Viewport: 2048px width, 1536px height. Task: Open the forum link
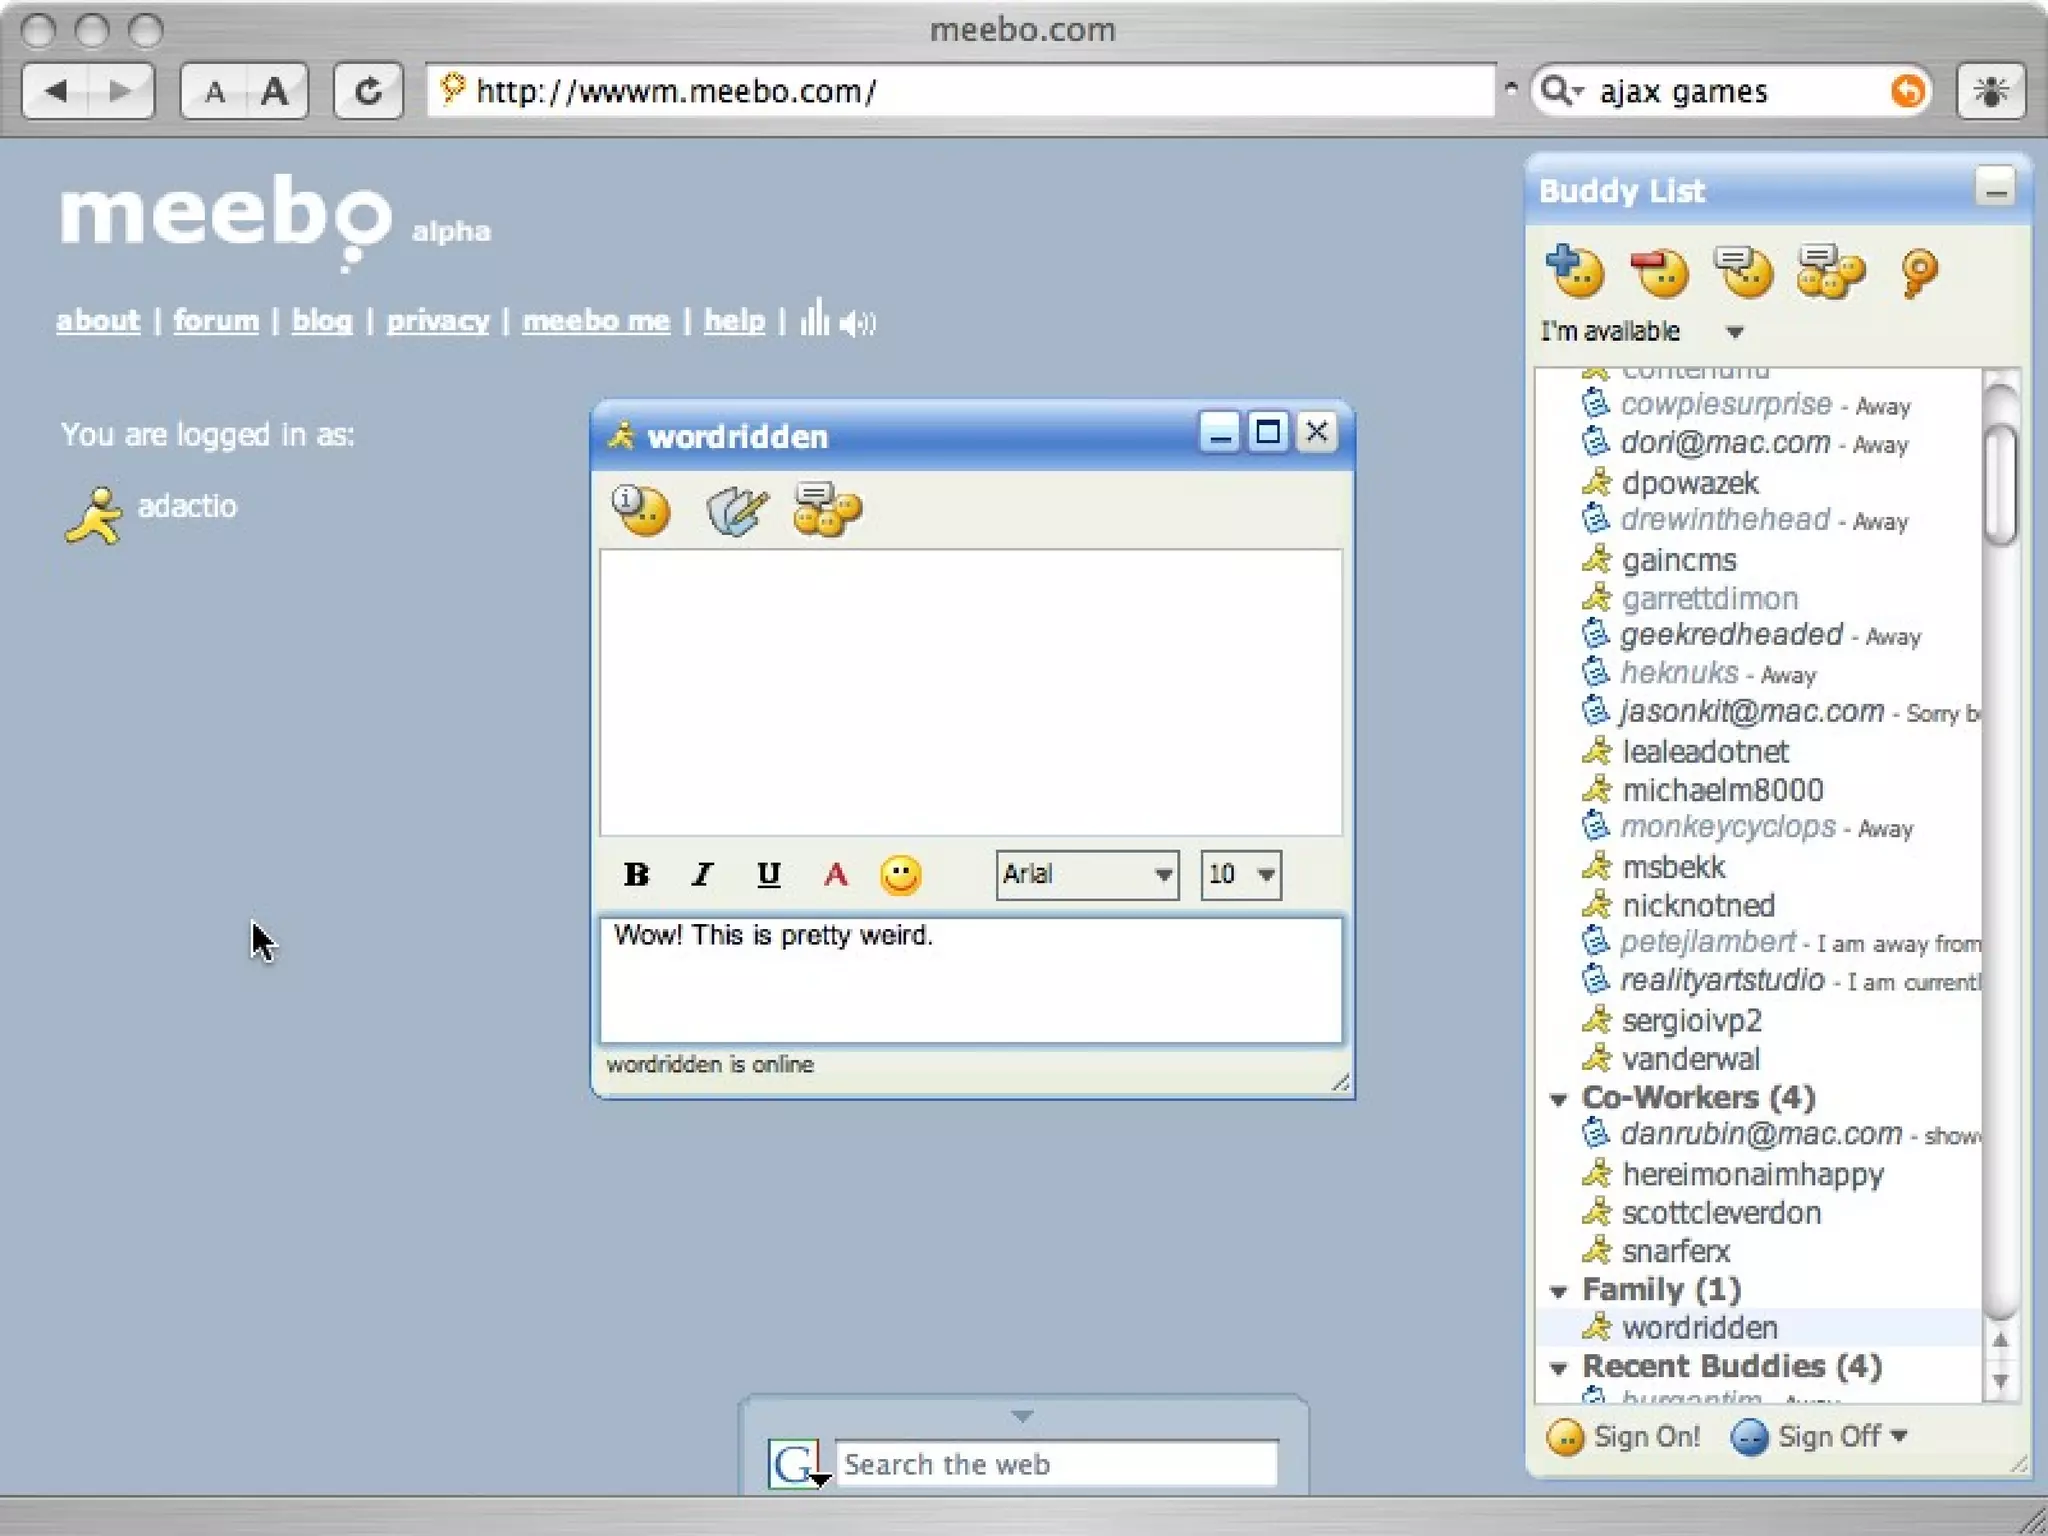216,321
